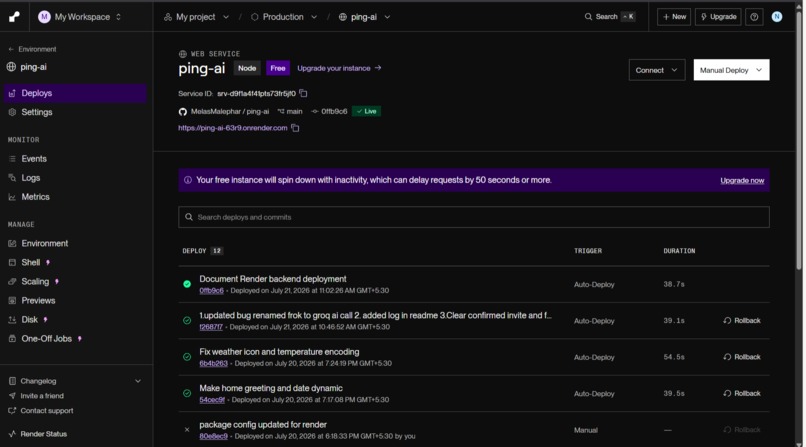This screenshot has width=806, height=447.
Task: Open Fix weather icon and temperature encoding deploy
Action: [x=279, y=352]
